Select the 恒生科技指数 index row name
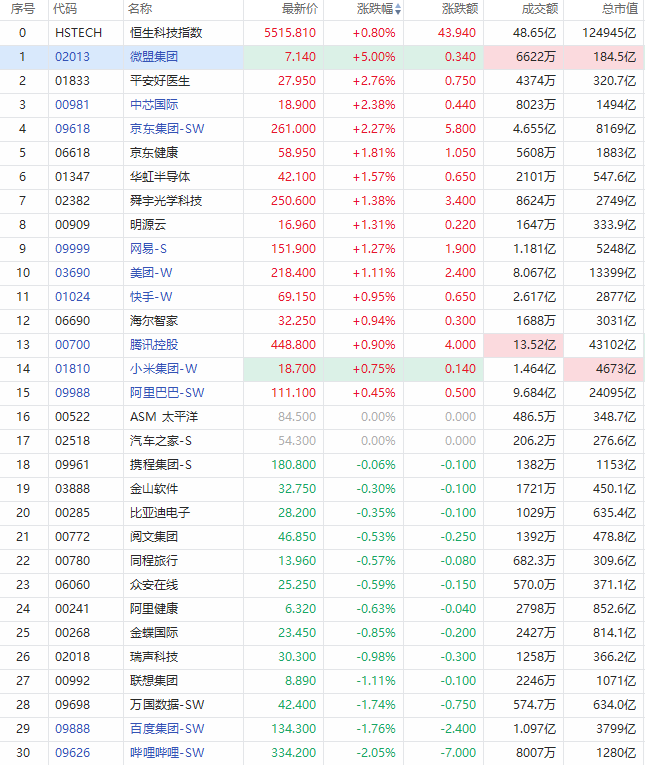 coord(166,33)
